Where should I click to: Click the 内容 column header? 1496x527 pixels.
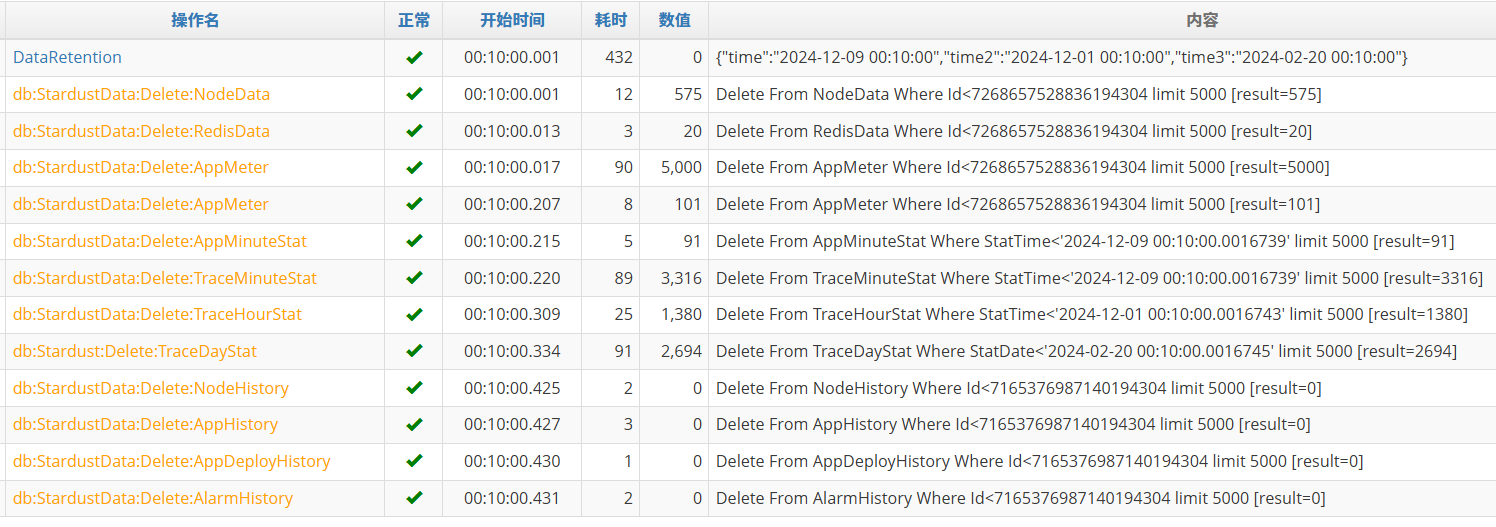[1101, 20]
